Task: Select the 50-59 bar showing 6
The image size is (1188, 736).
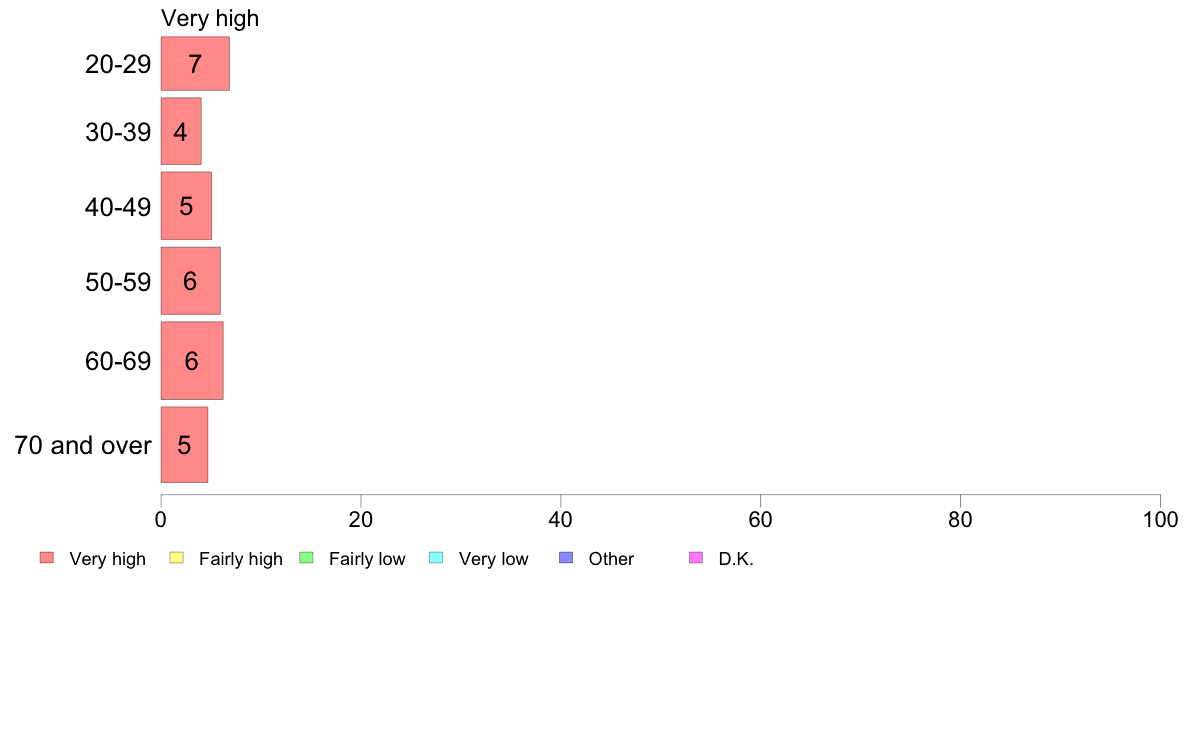Action: pos(191,280)
